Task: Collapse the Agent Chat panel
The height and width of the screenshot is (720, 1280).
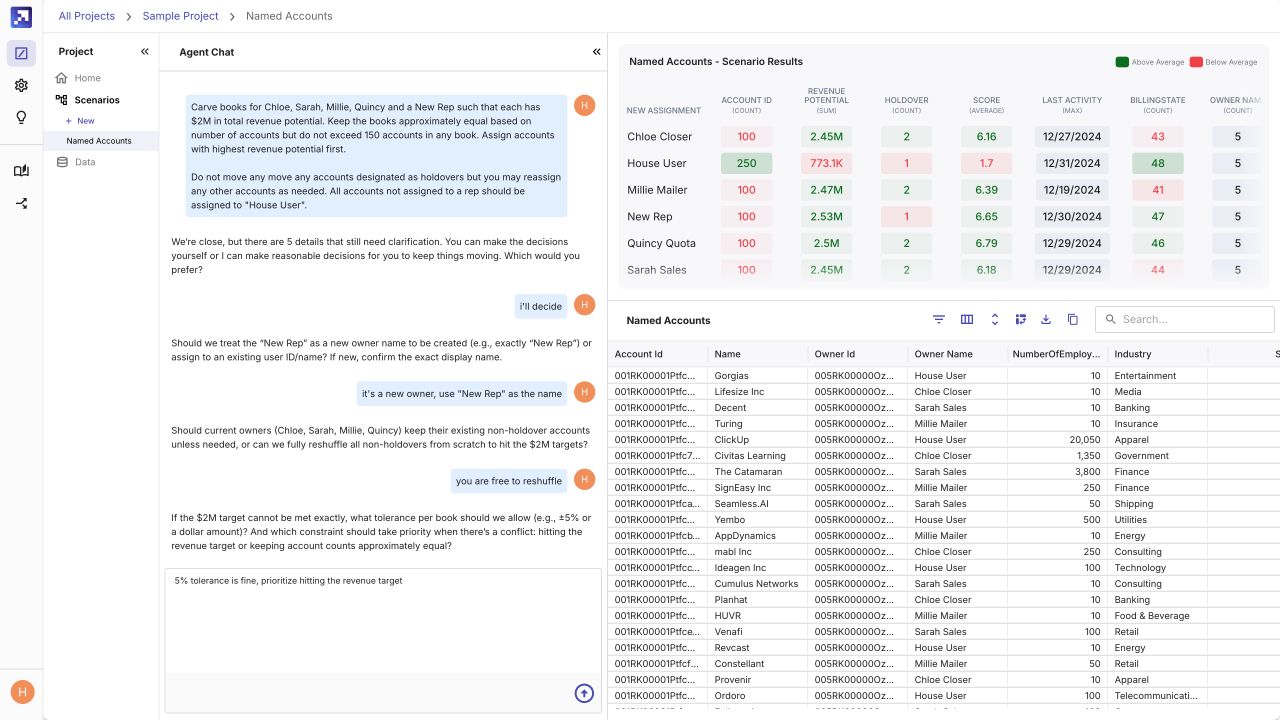Action: tap(597, 51)
